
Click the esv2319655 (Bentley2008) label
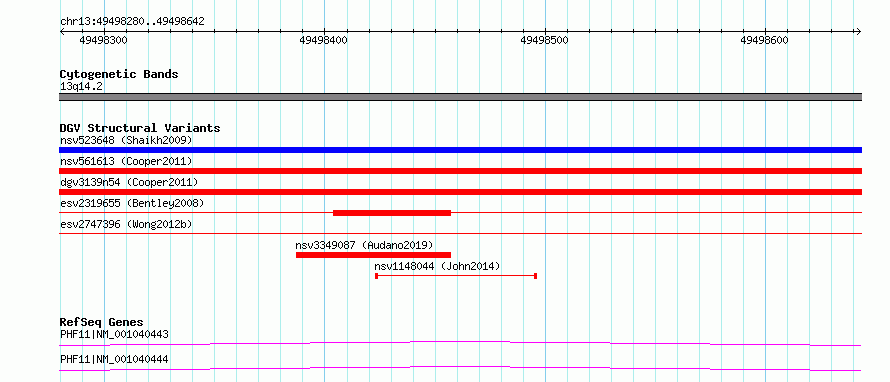pos(132,203)
